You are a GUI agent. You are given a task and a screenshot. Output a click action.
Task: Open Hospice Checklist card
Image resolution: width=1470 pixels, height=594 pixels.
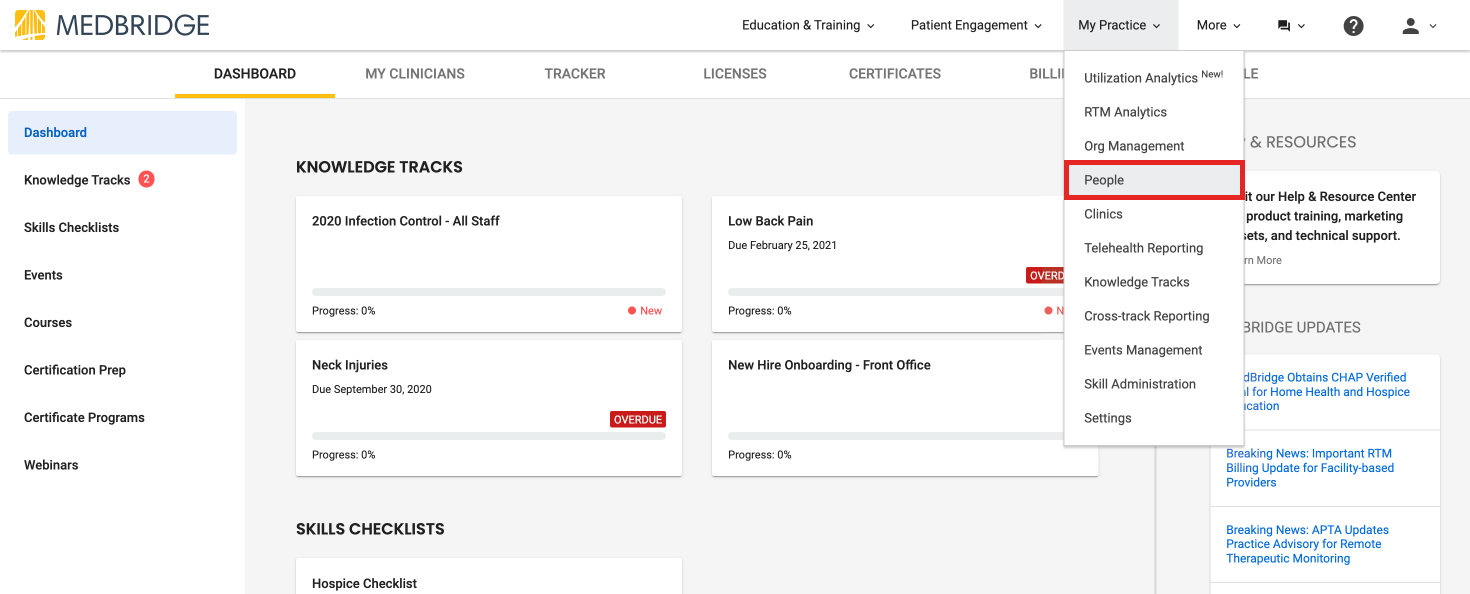point(489,576)
